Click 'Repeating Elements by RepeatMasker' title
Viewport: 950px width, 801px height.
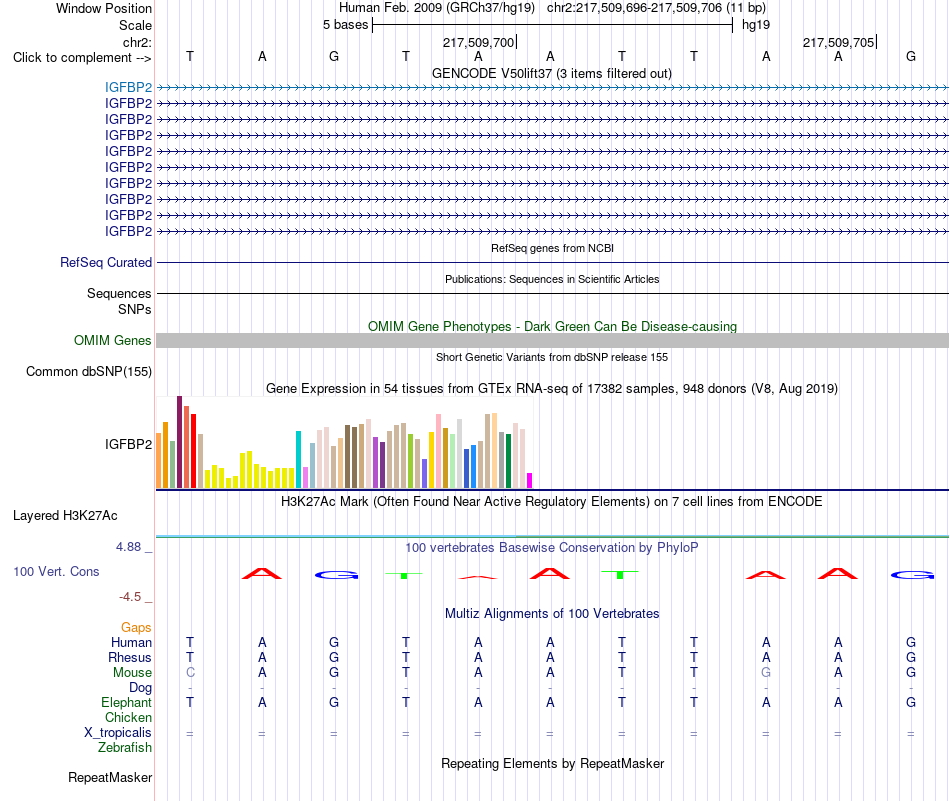point(553,763)
